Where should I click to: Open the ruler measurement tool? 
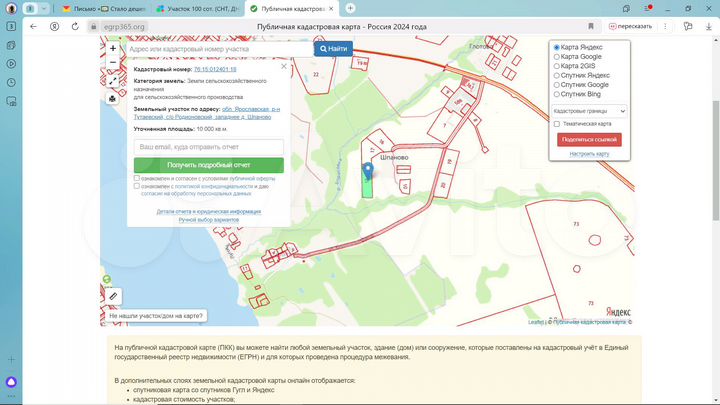pyautogui.click(x=113, y=296)
